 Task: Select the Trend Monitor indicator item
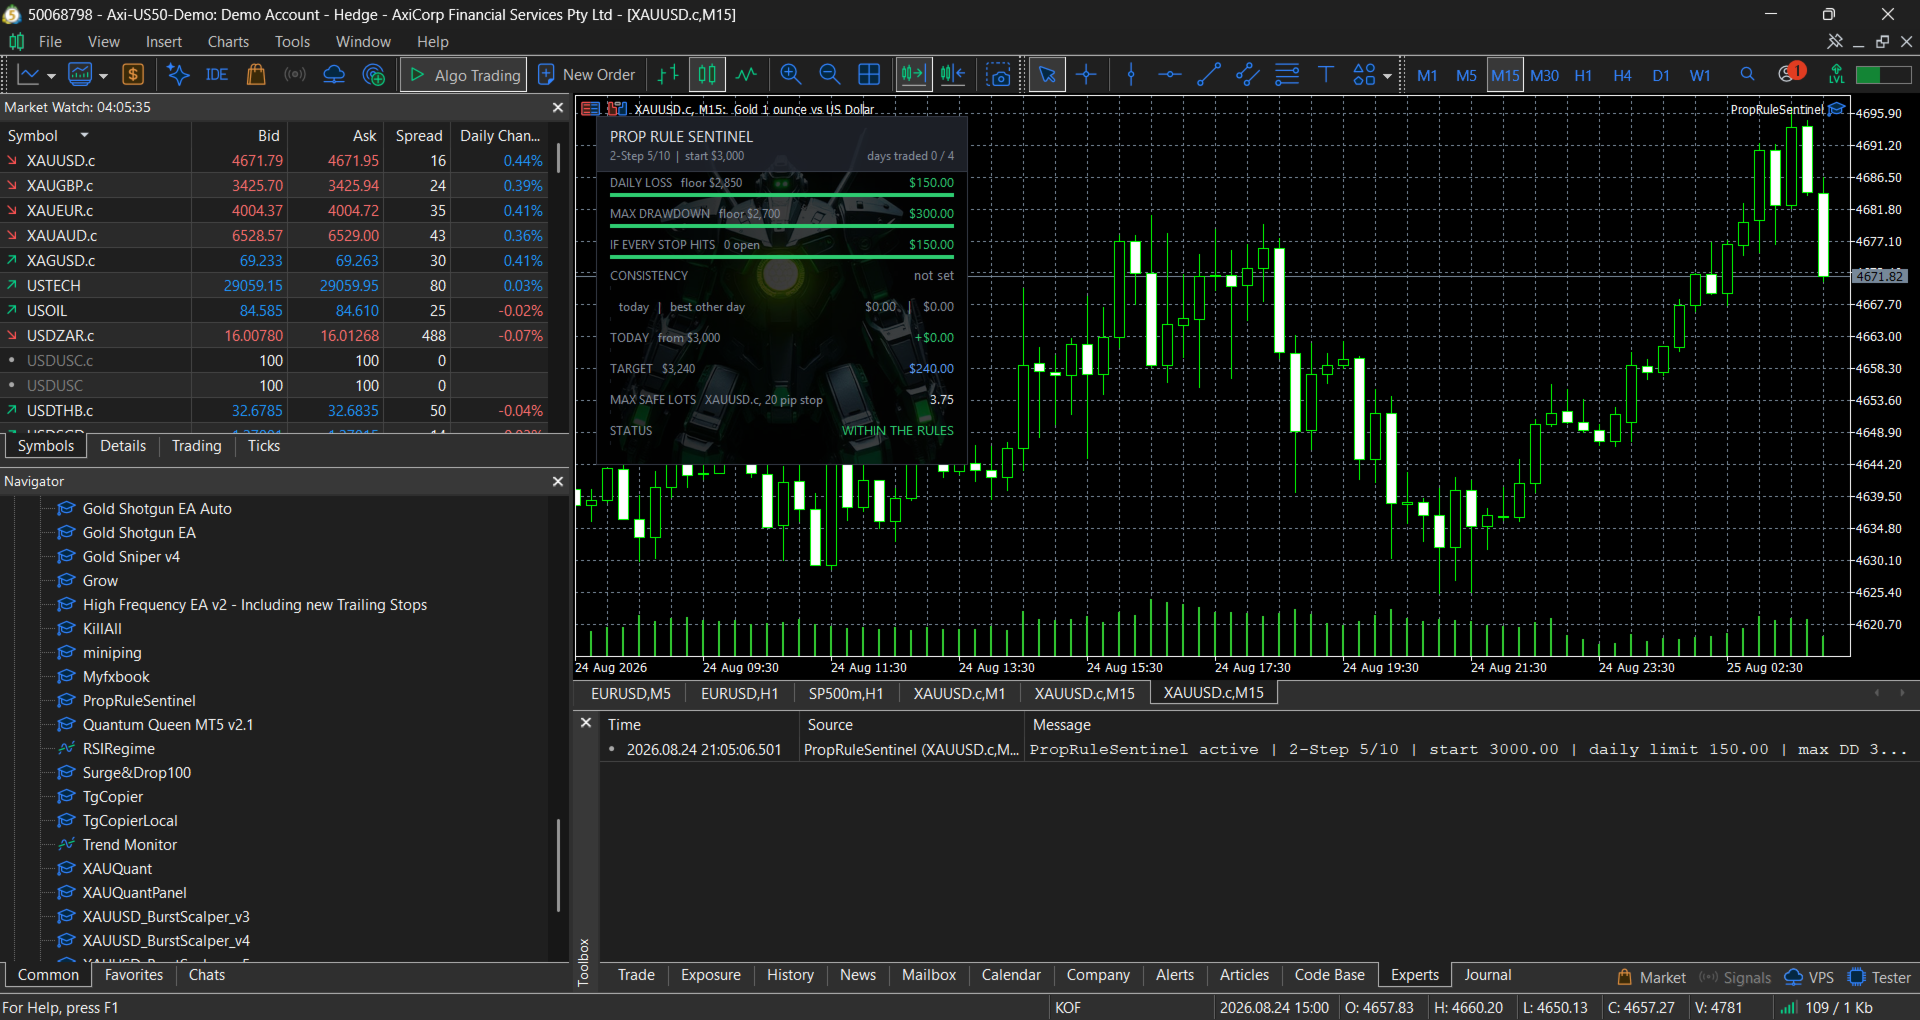coord(130,845)
